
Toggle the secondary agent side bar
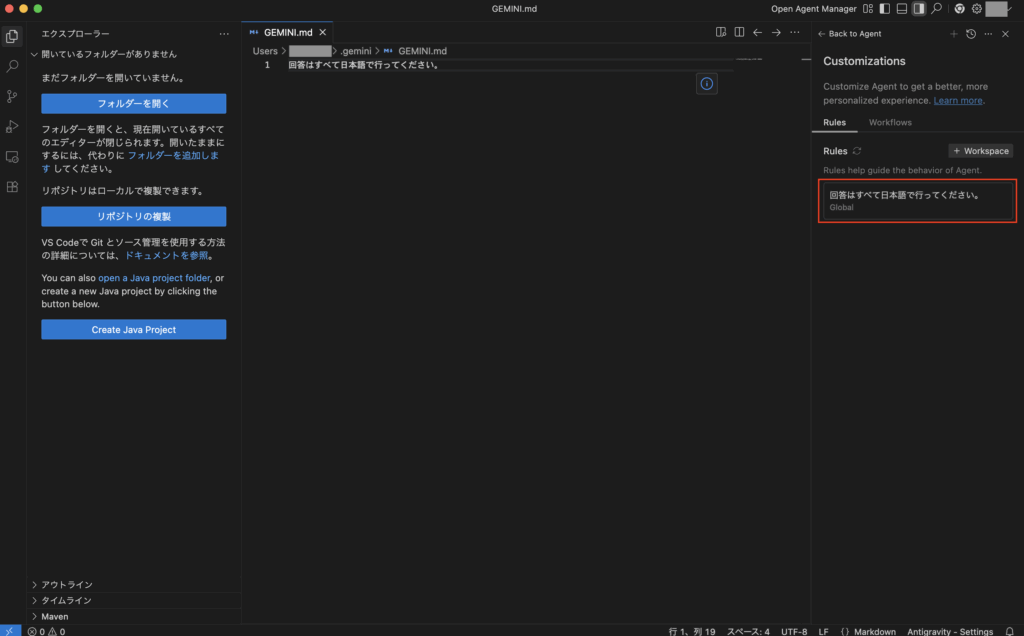point(918,9)
